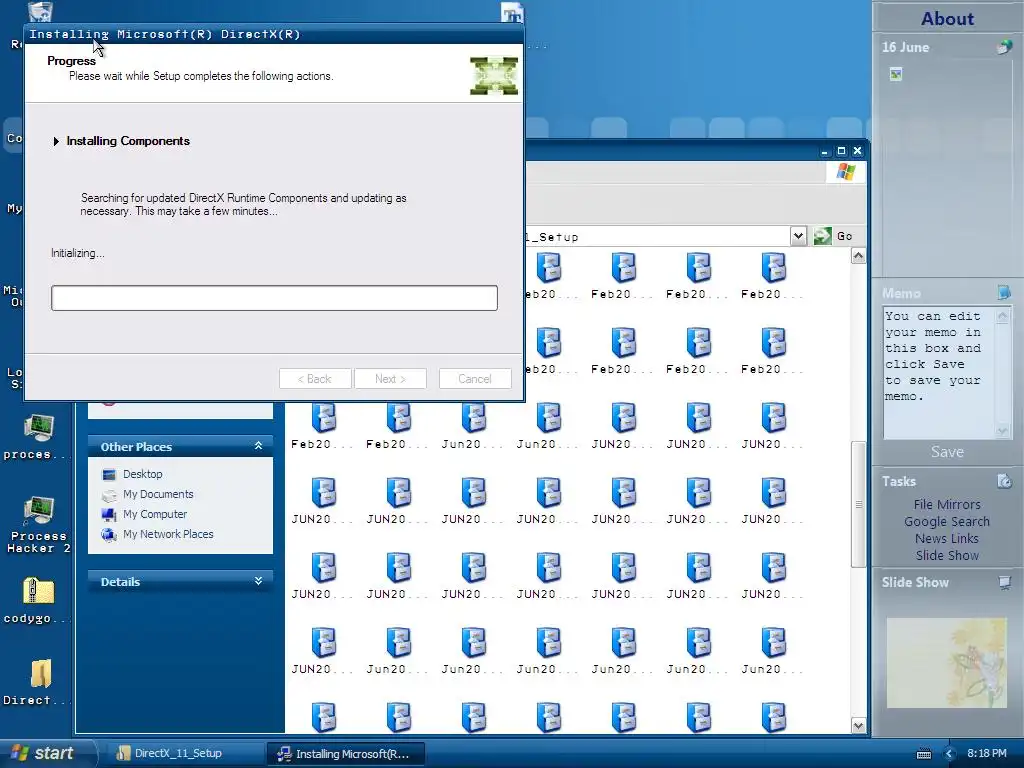Click the installation progress bar

pos(274,298)
